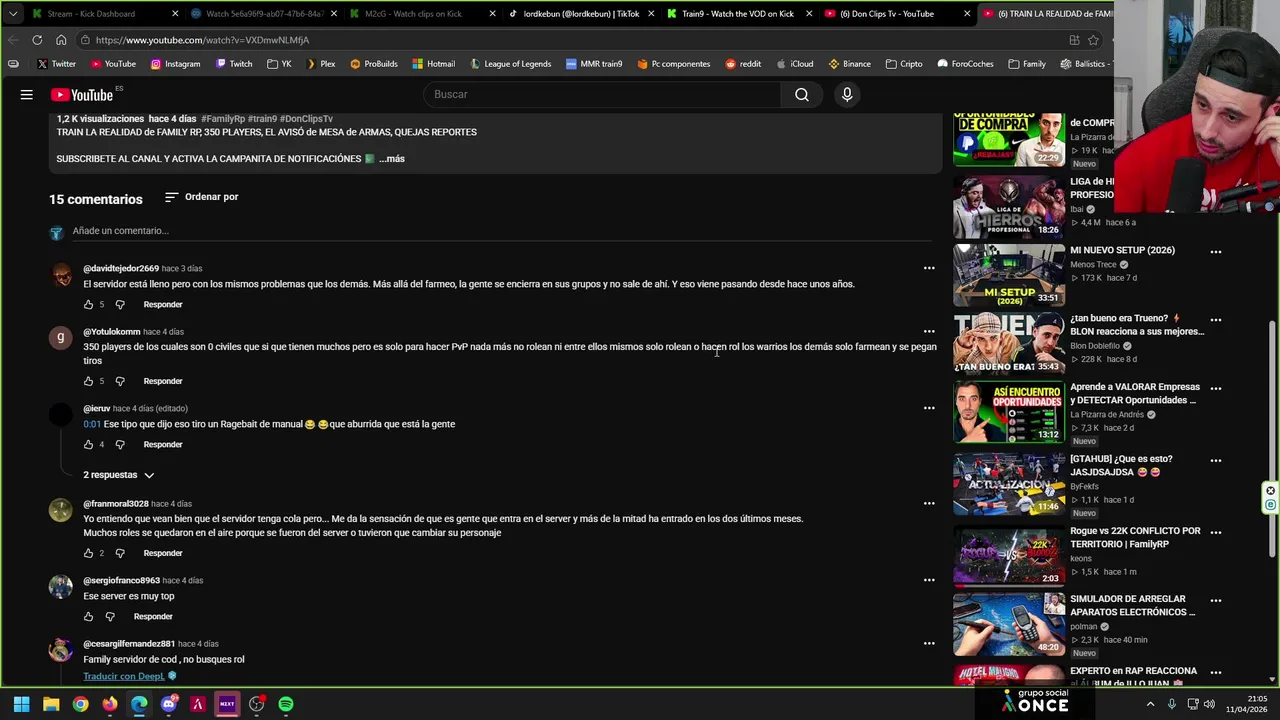Viewport: 1280px width, 720px height.
Task: Open GTAHUB ¿Que es esto? video thumbnail
Action: [x=1009, y=483]
